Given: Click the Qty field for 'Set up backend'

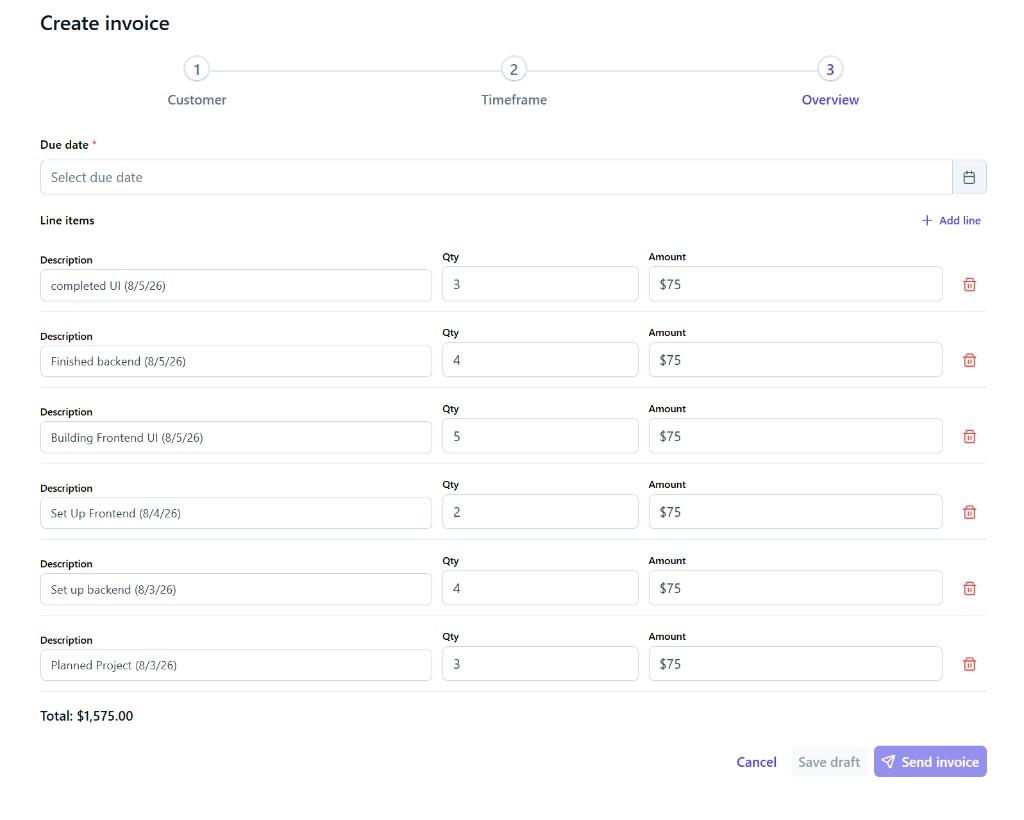Looking at the screenshot, I should [540, 588].
